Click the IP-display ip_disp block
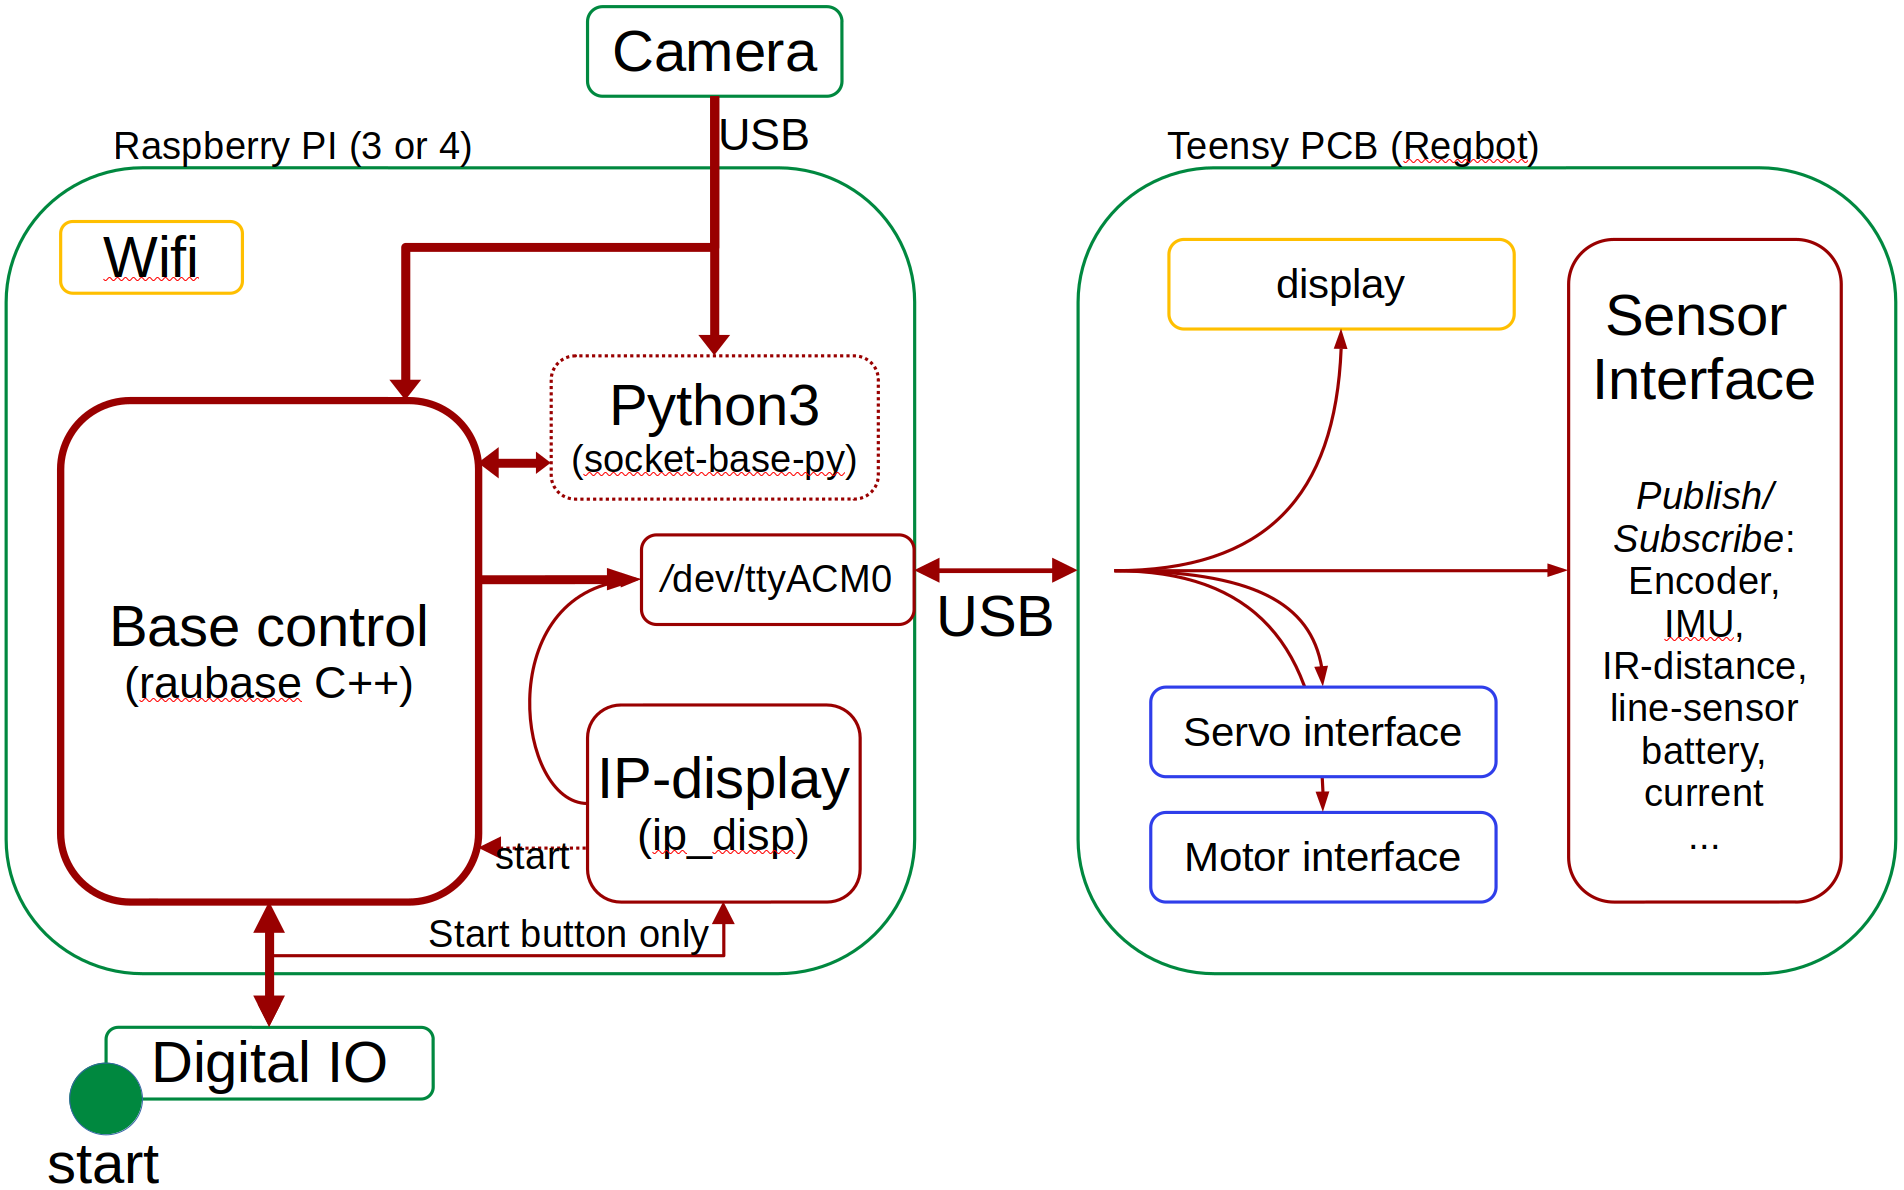The width and height of the screenshot is (1904, 1190). pyautogui.click(x=723, y=803)
